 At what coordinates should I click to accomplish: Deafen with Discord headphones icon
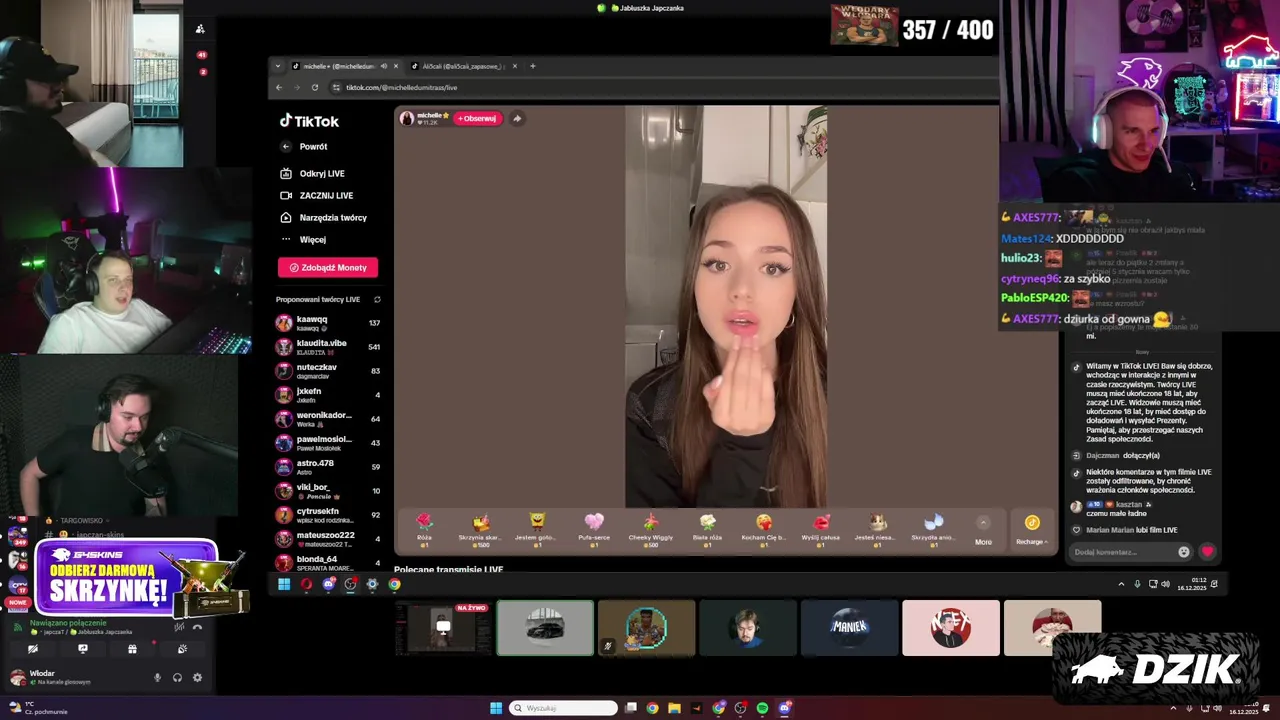(177, 678)
